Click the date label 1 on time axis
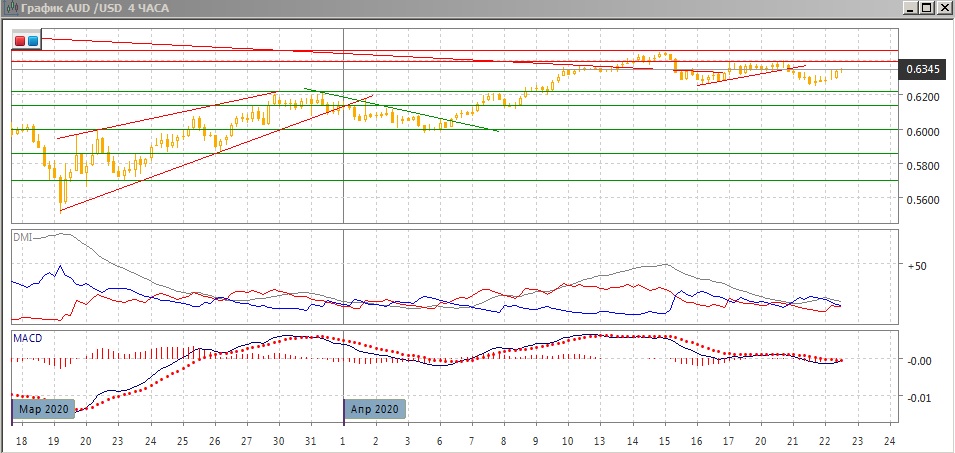Image resolution: width=955 pixels, height=453 pixels. click(343, 441)
